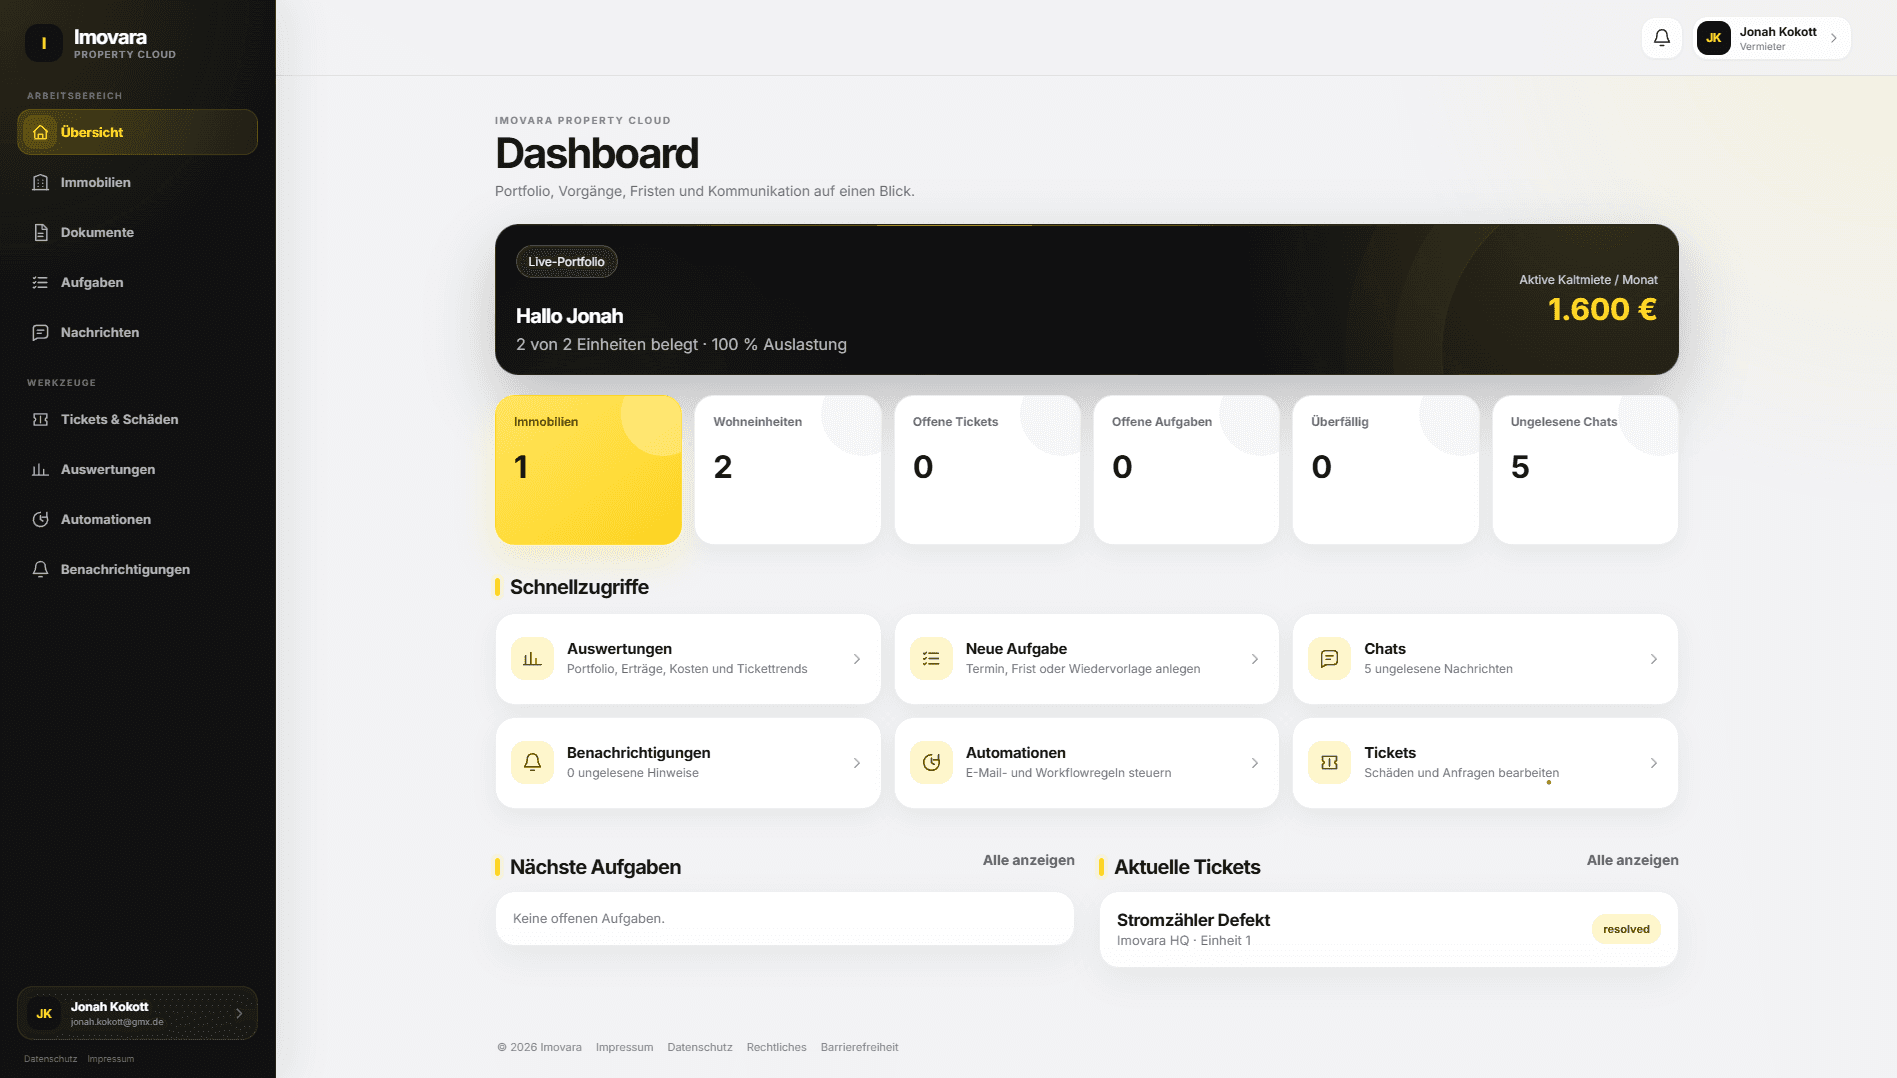Image resolution: width=1897 pixels, height=1078 pixels.
Task: Click the Benachrichtigungen quick-access bell icon
Action: (532, 763)
